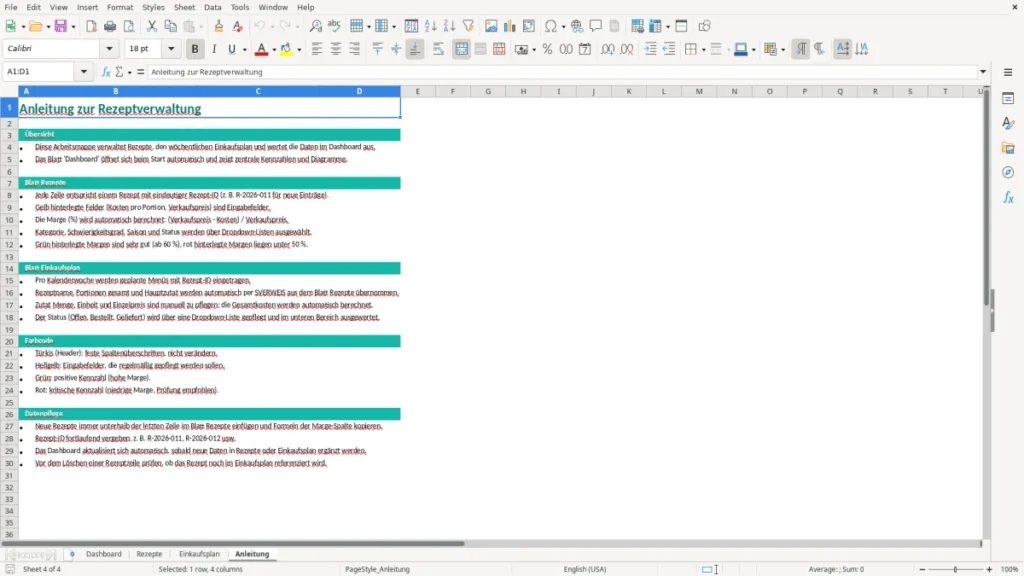Click the zoom slider in status bar
The width and height of the screenshot is (1024, 576).
click(955, 569)
